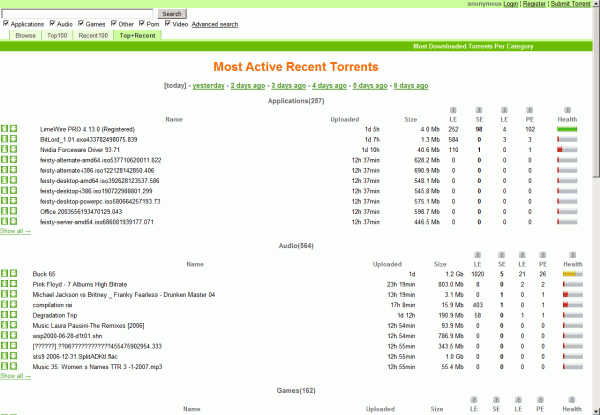Click download icon for BitLord_1.01.exe torrent
Viewport: 600px width, 415px height.
pyautogui.click(x=13, y=139)
